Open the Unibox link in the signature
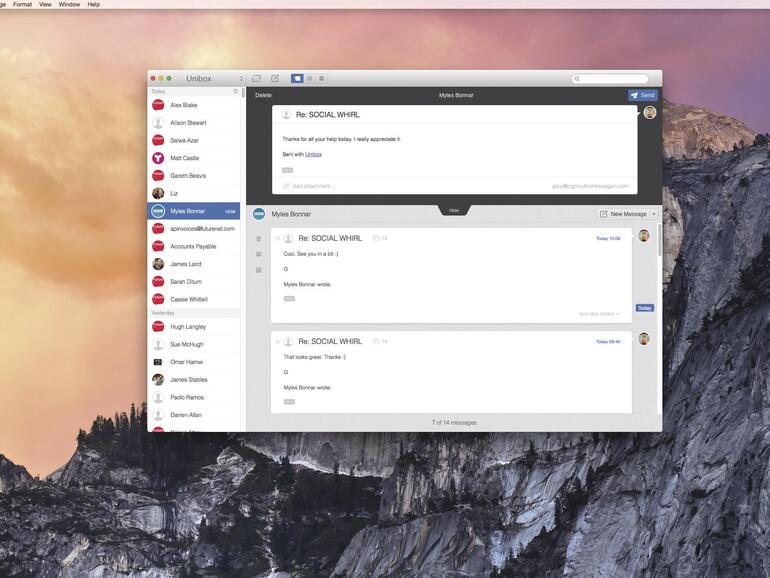Screen dimensions: 770x578 pos(313,154)
